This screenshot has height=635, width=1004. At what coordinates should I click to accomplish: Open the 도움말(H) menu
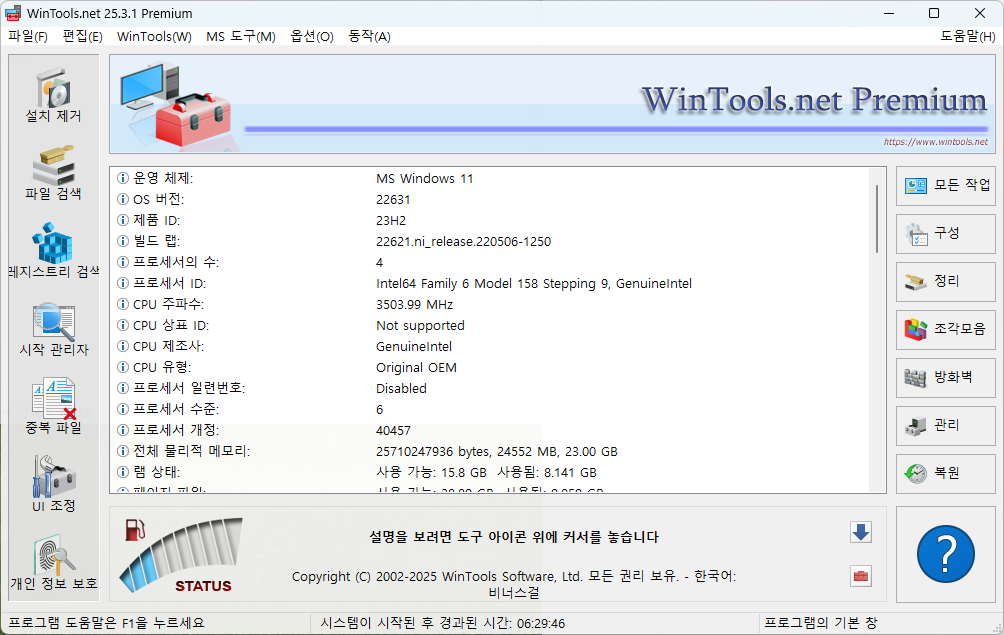pyautogui.click(x=968, y=36)
